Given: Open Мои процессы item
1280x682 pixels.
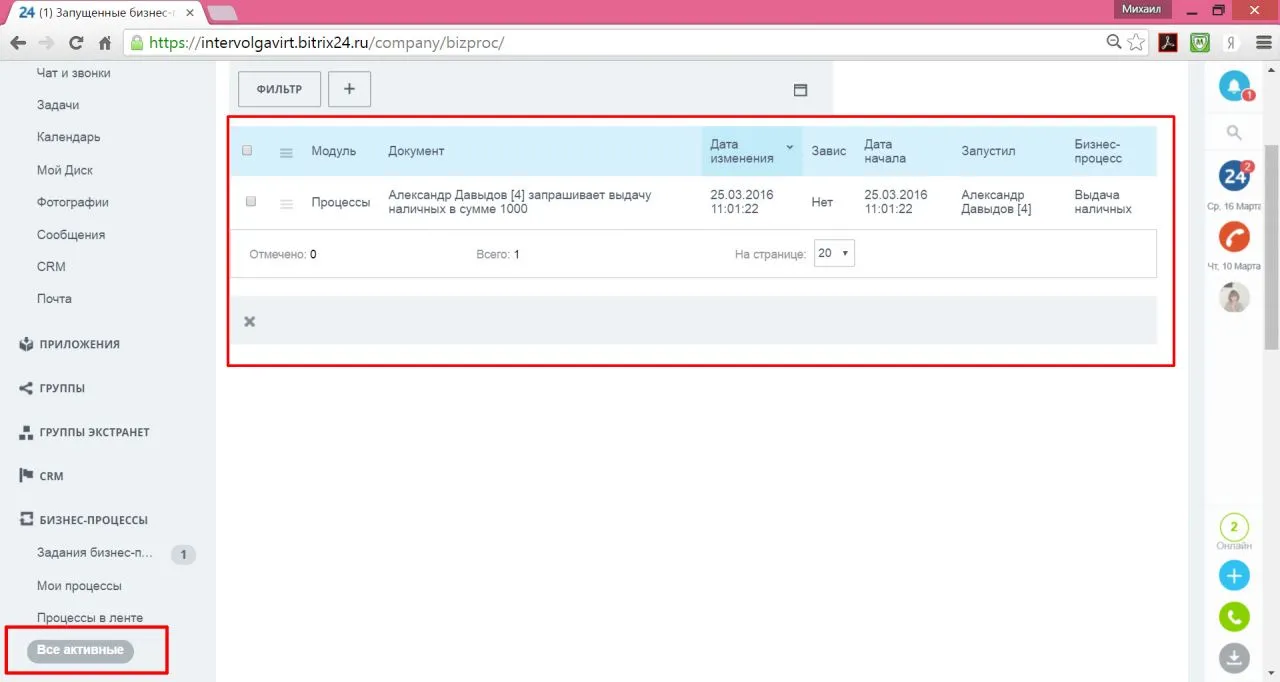Looking at the screenshot, I should [79, 586].
